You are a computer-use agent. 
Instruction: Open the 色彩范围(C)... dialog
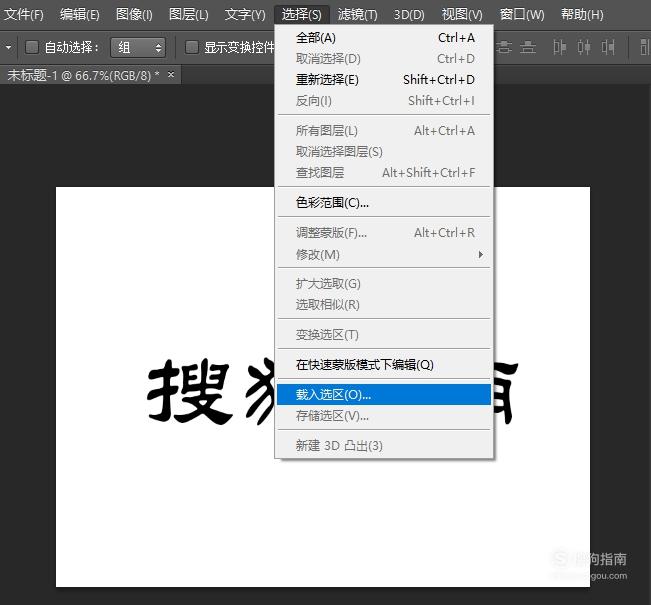[384, 203]
